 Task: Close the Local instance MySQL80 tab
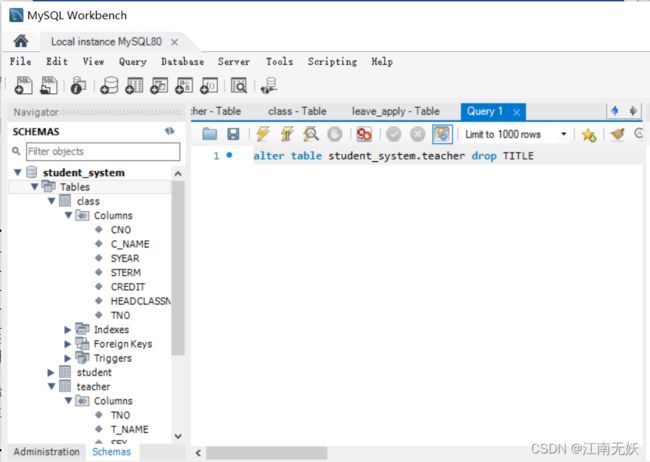pyautogui.click(x=175, y=42)
